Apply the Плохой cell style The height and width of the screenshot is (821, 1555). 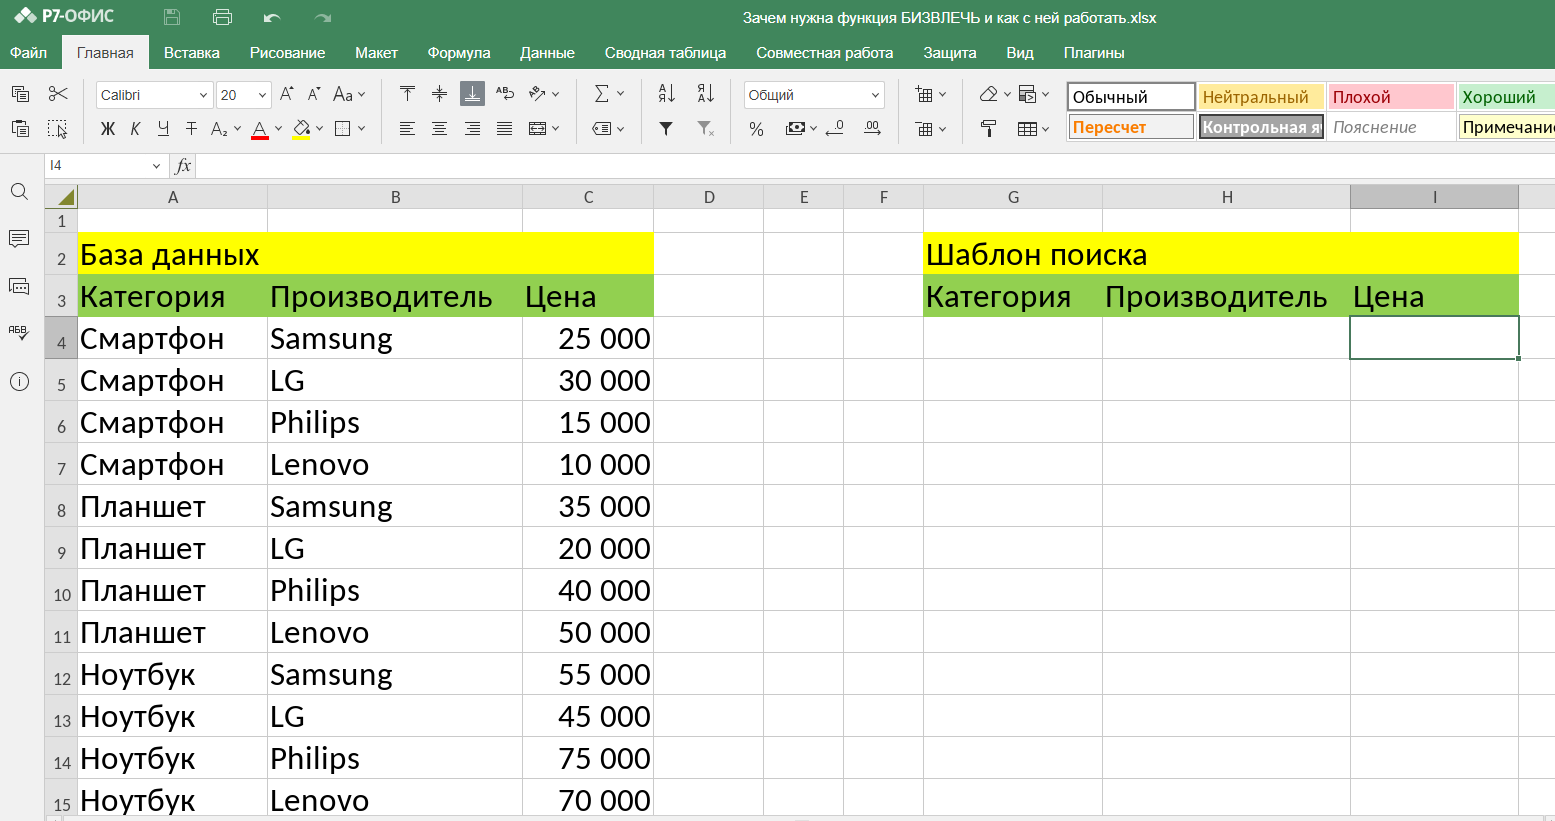pos(1391,96)
